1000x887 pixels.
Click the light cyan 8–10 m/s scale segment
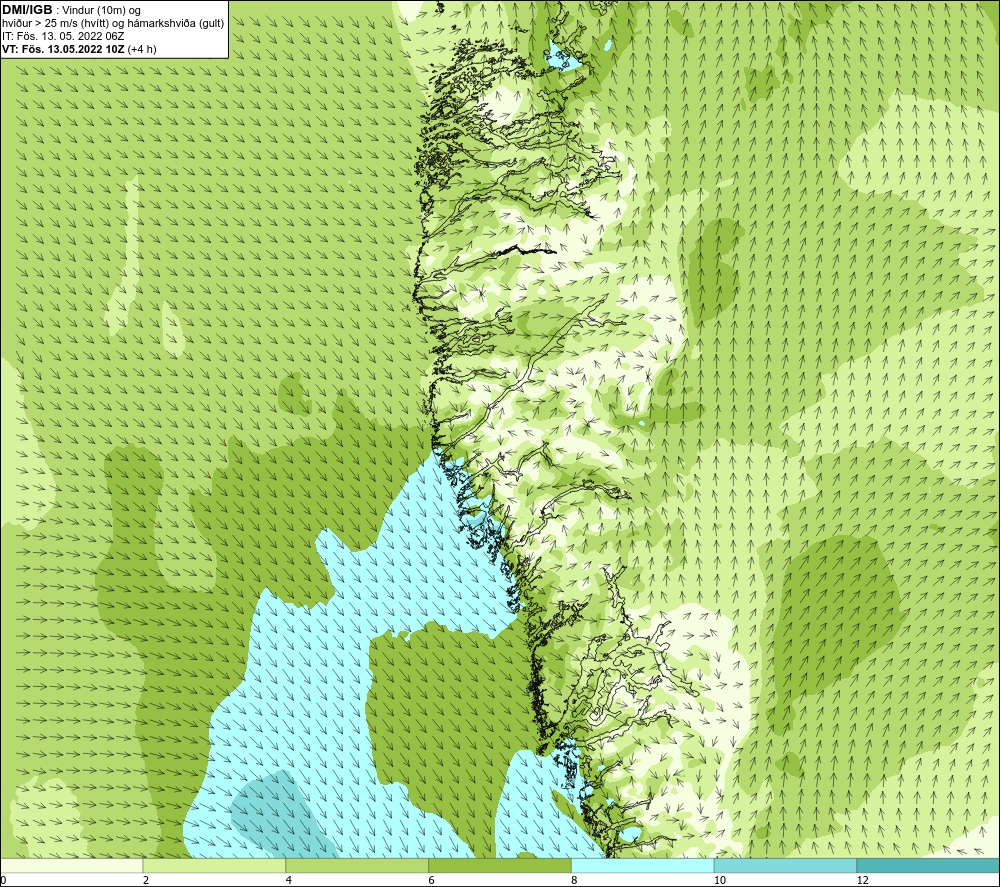coord(643,865)
